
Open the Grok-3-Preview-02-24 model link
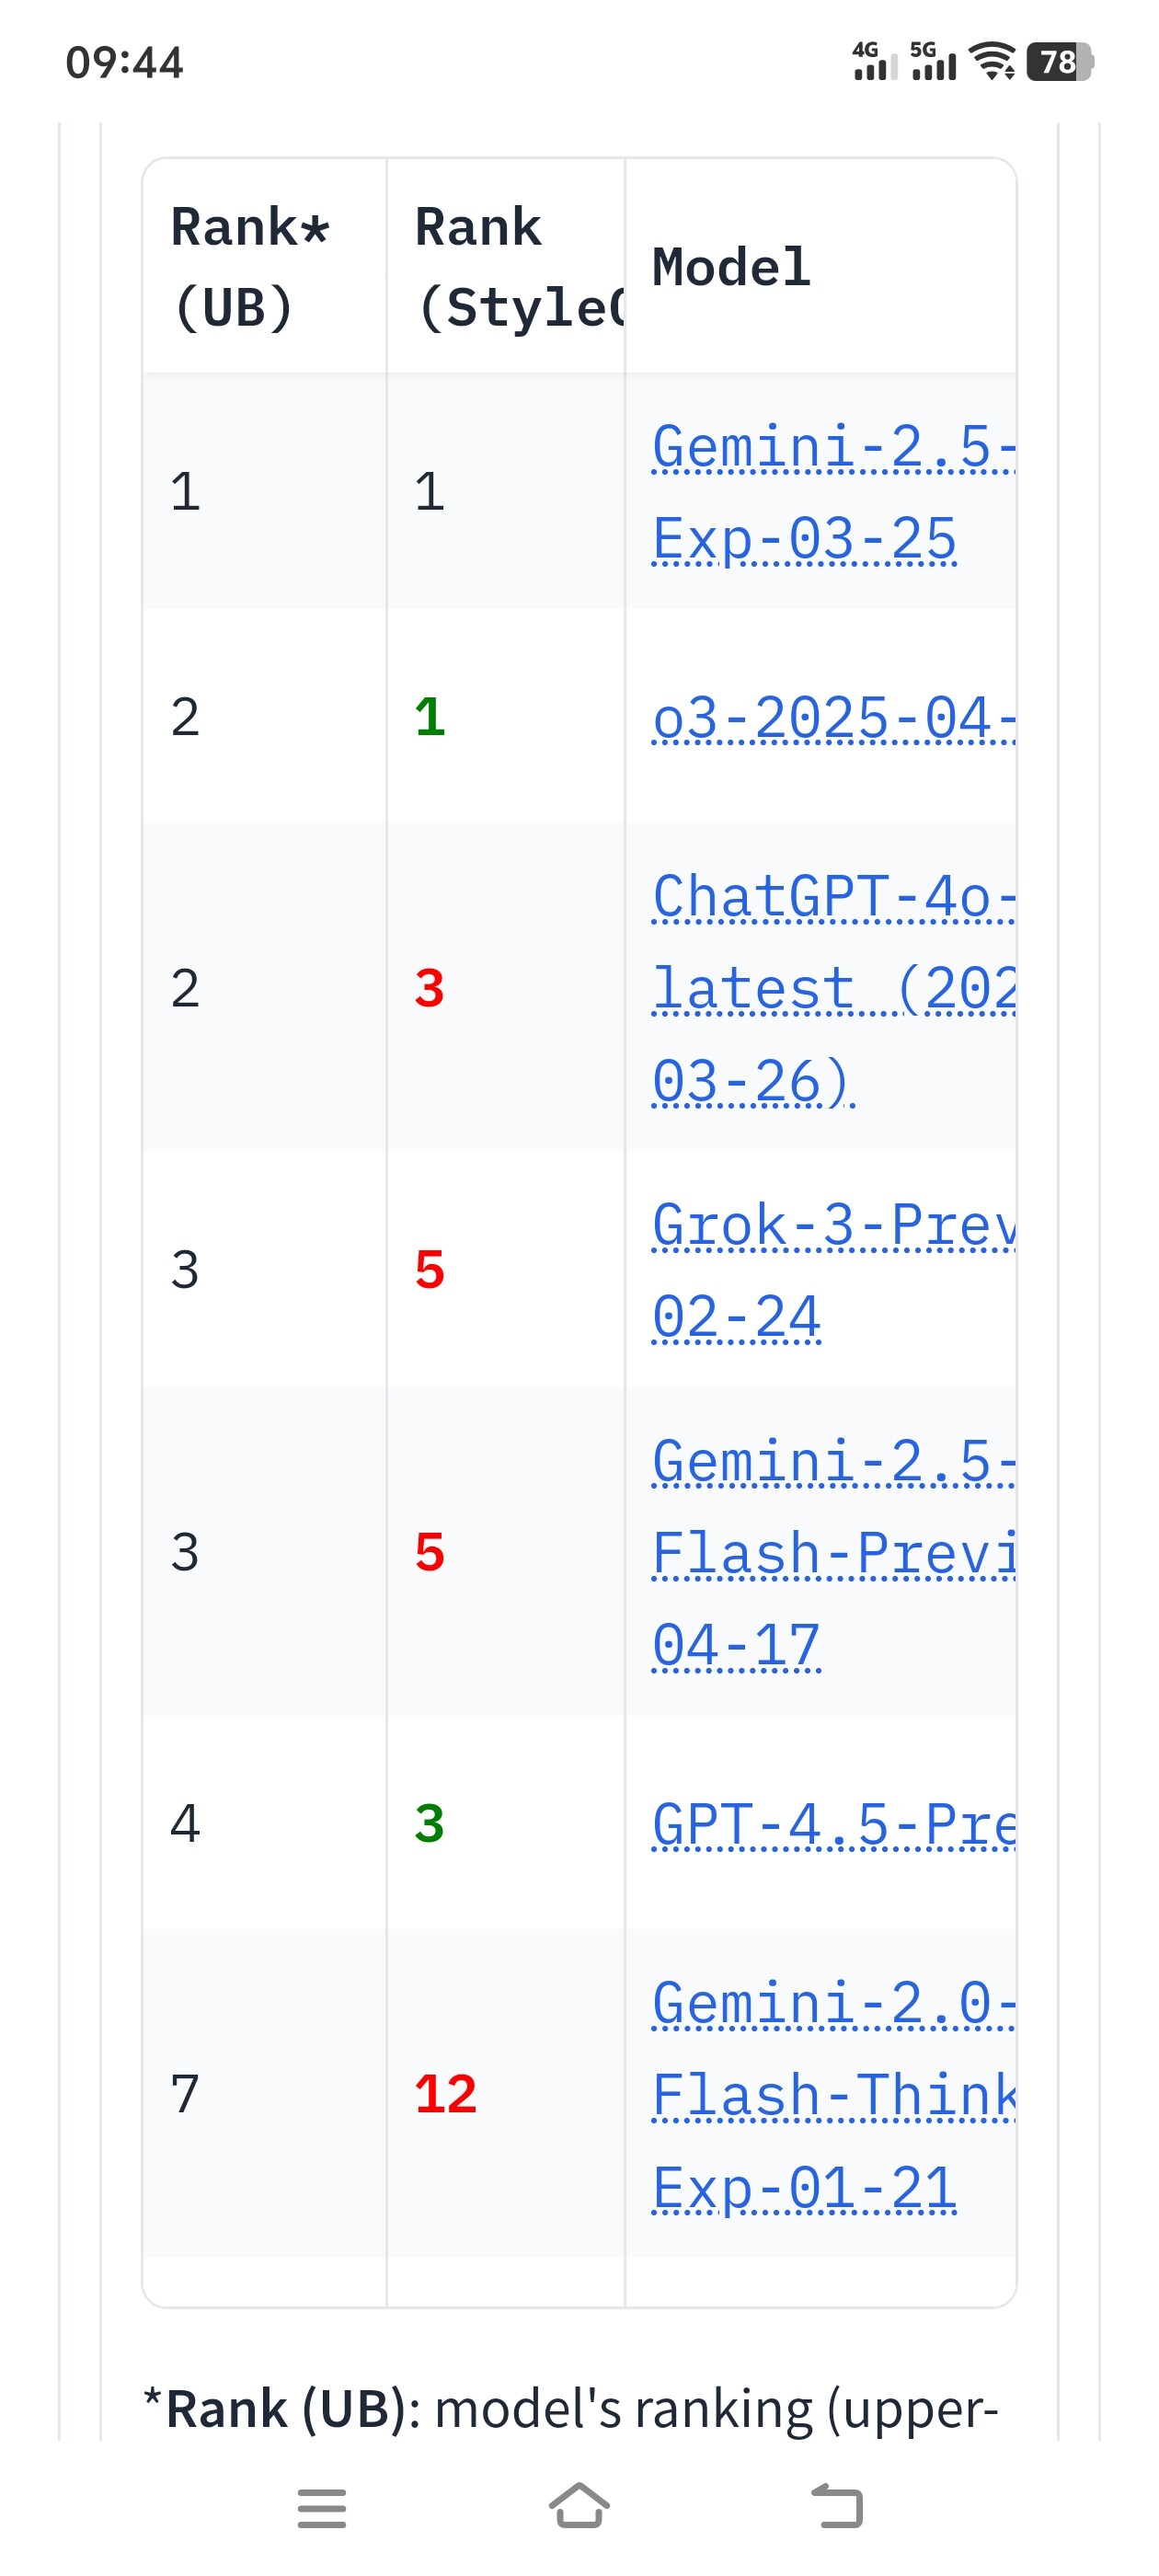click(833, 1270)
